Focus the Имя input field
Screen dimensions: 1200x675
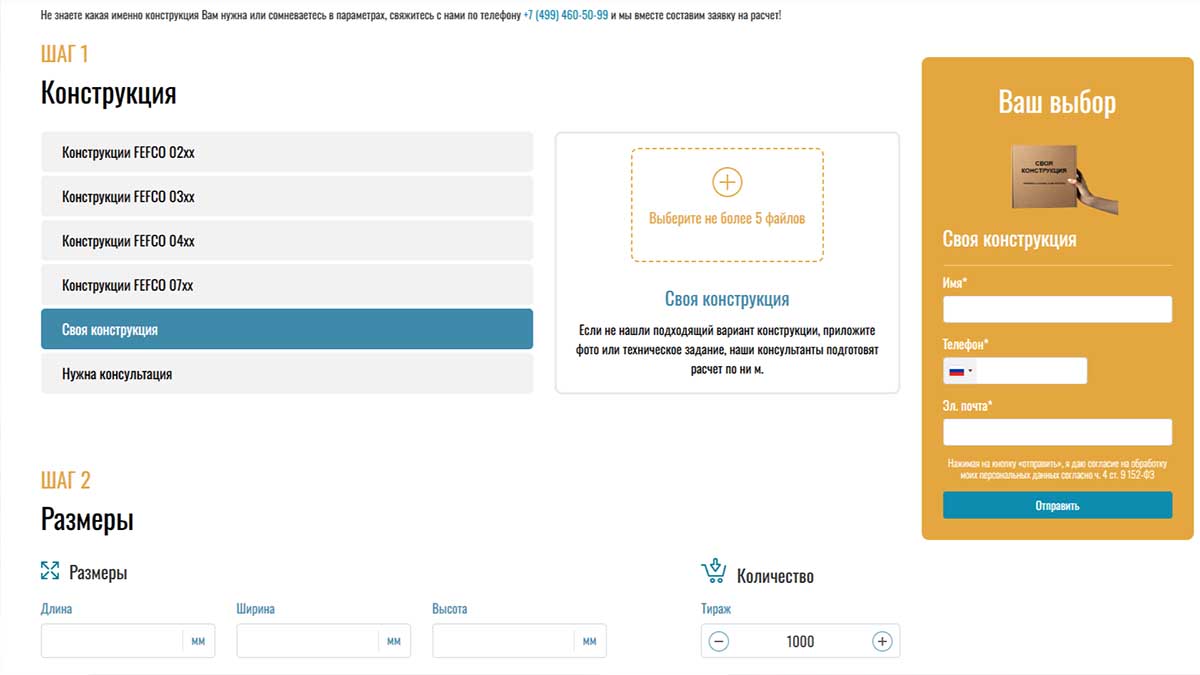coord(1057,309)
